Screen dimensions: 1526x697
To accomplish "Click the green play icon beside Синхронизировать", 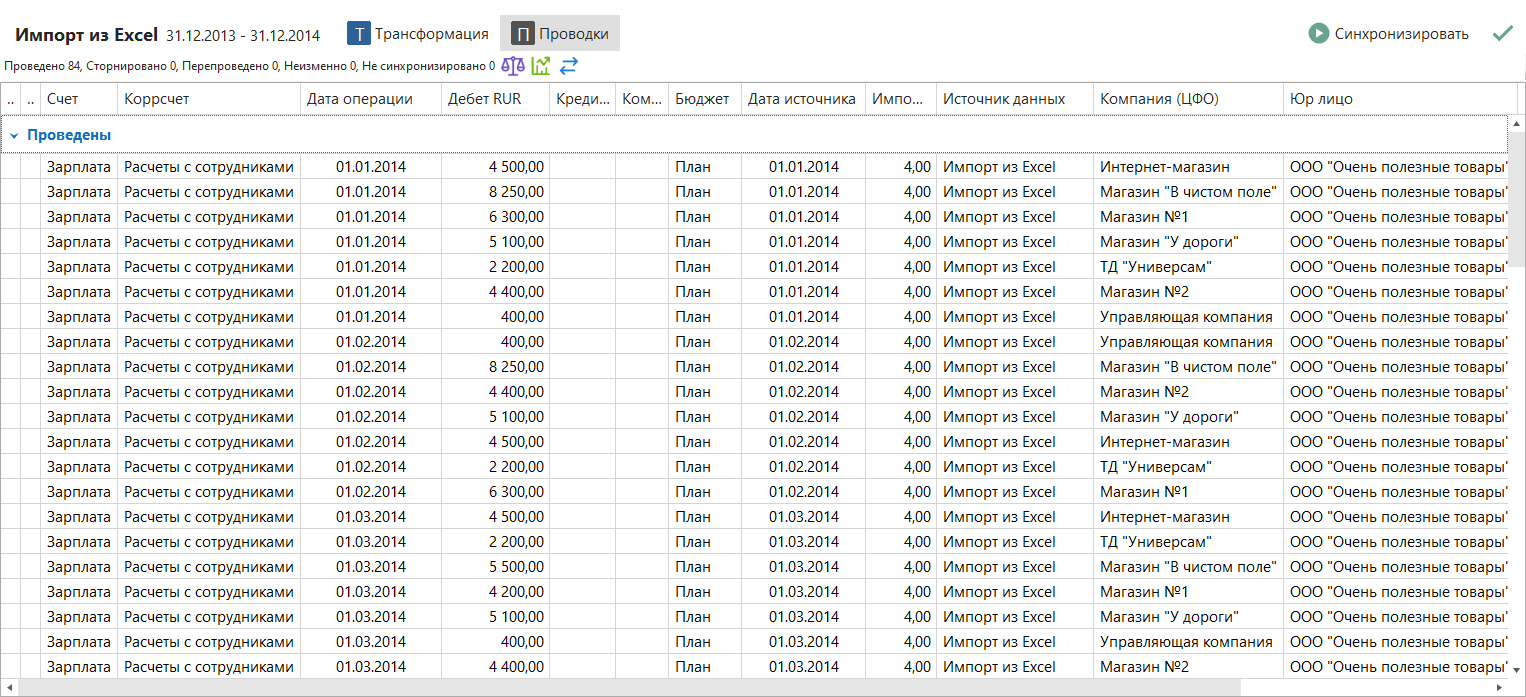I will pos(1319,34).
